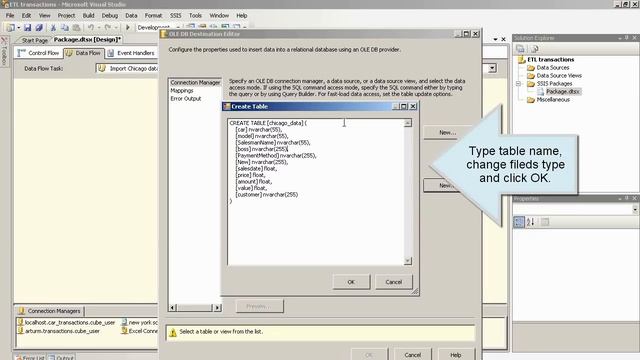Open the SSIS menu
640x360 pixels.
(176, 16)
